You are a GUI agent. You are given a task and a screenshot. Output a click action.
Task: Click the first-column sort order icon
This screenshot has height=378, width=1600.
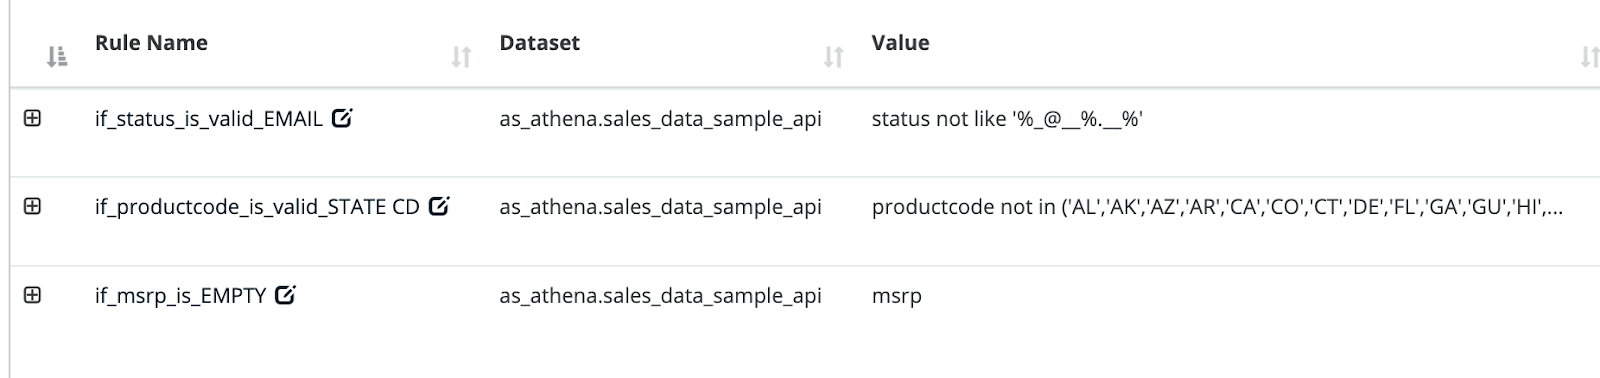[x=57, y=58]
